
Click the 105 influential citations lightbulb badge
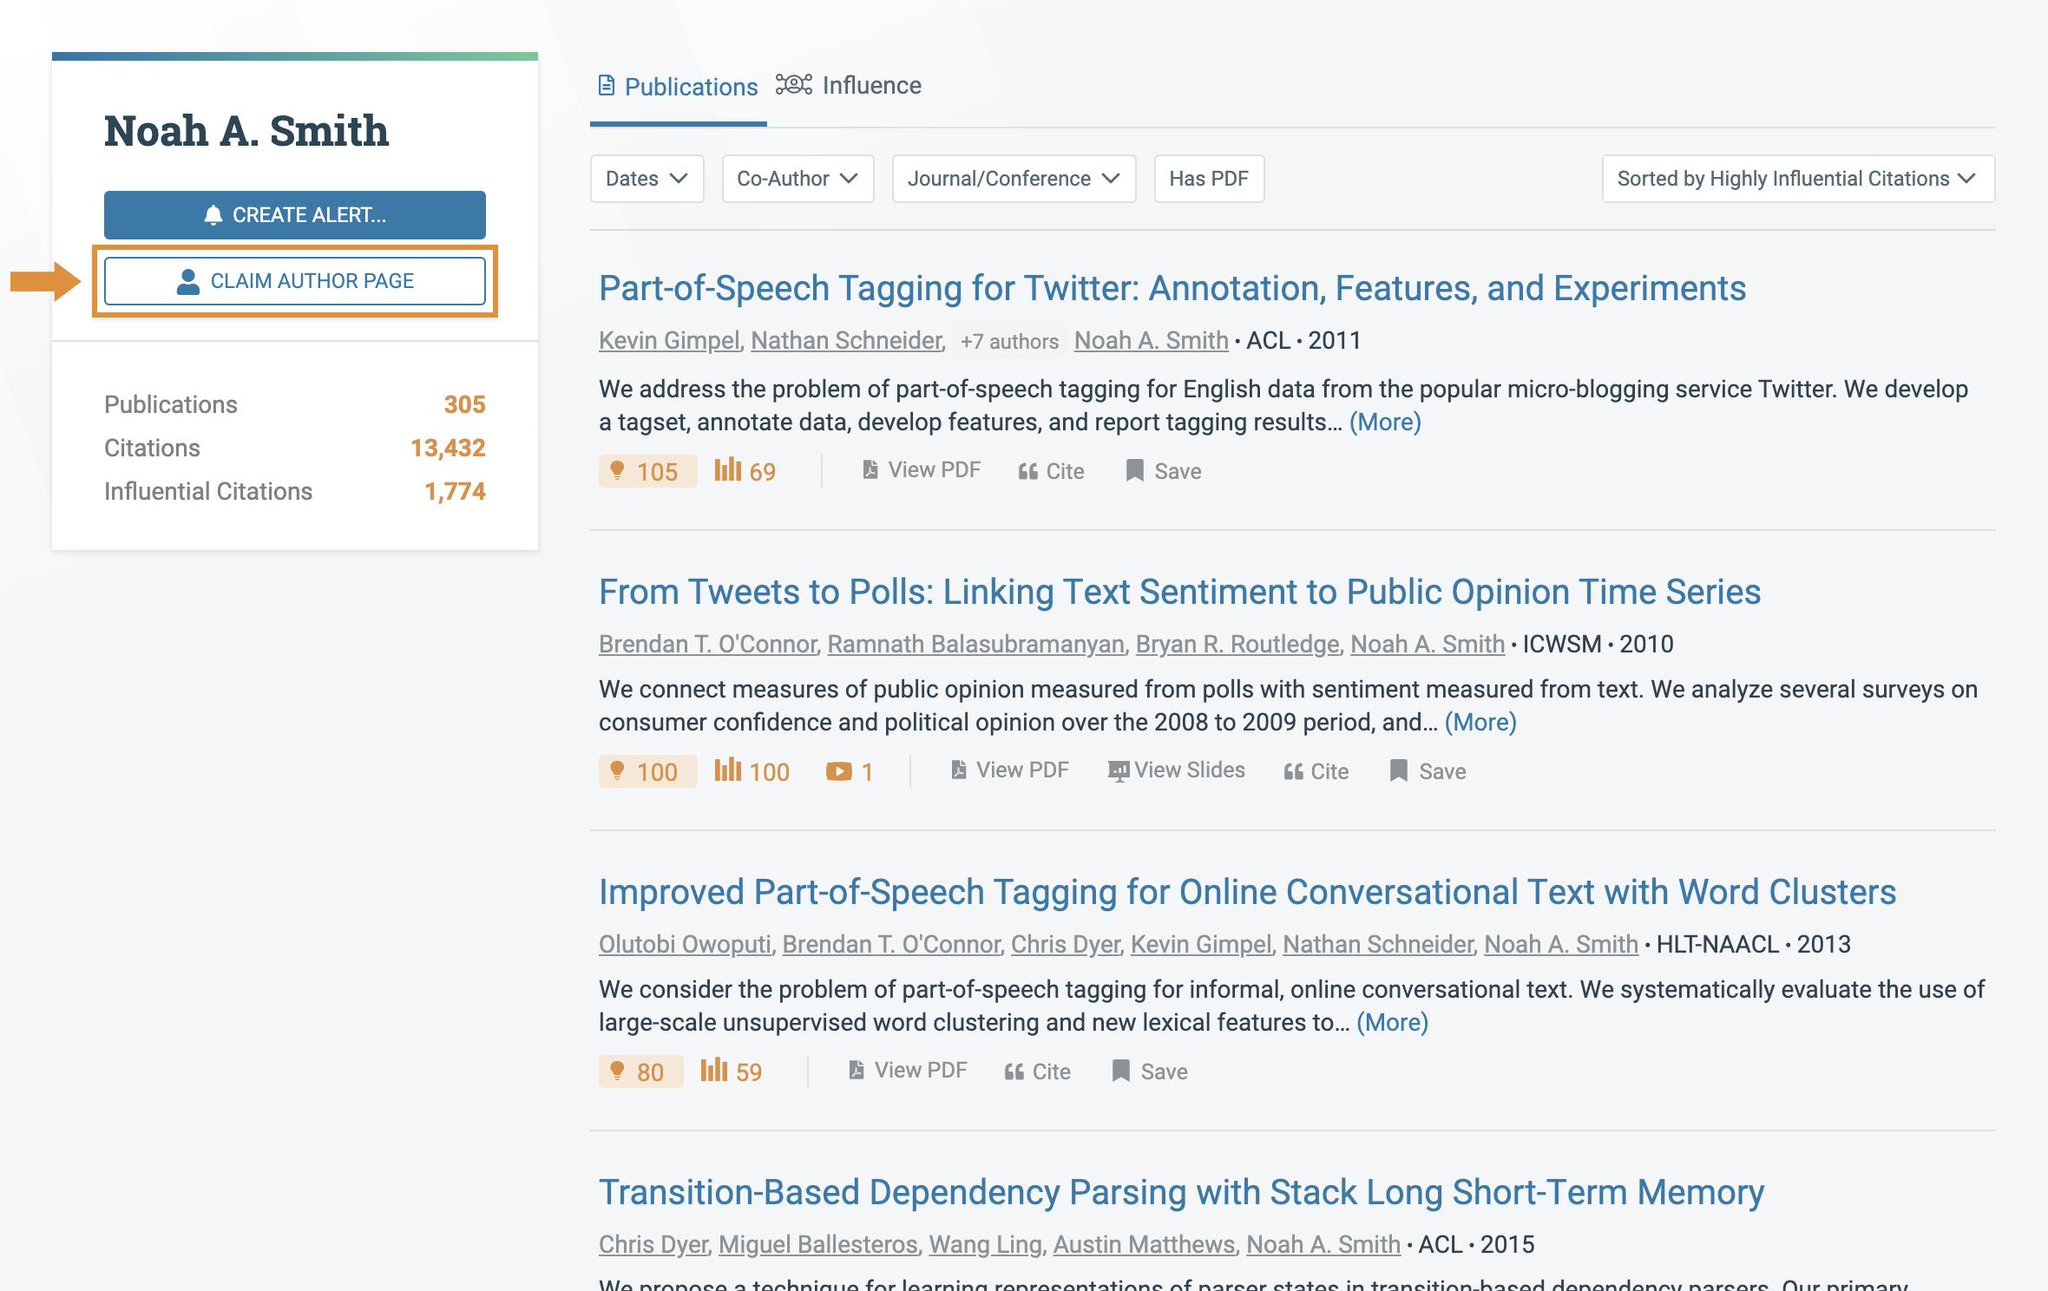tap(647, 471)
